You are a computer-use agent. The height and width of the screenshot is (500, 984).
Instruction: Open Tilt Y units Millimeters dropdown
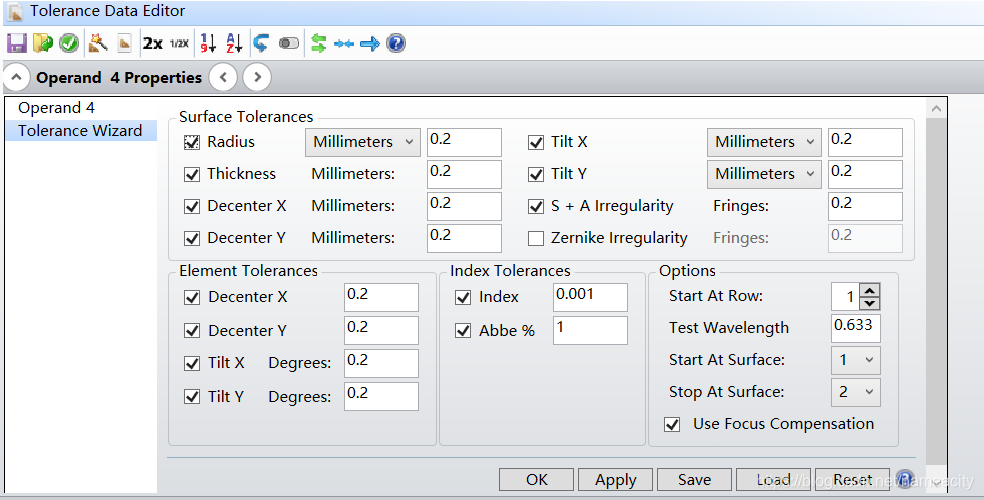[x=764, y=174]
